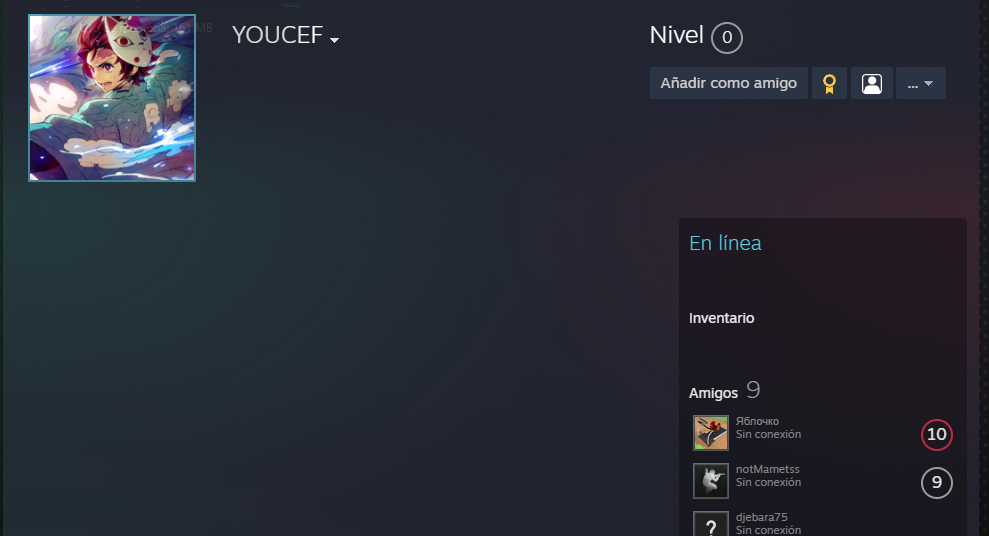Click YOUCEF's anime profile avatar
This screenshot has height=536, width=989.
[112, 98]
